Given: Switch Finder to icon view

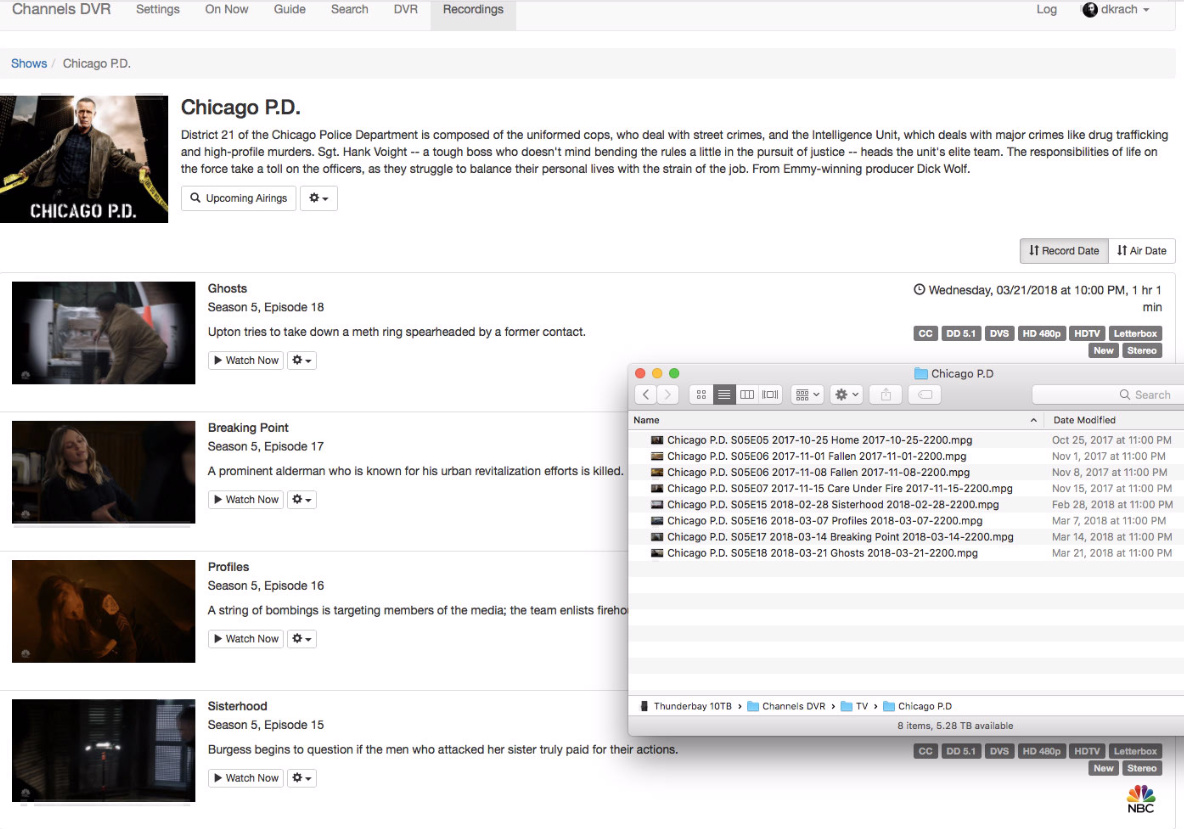Looking at the screenshot, I should click(x=701, y=395).
